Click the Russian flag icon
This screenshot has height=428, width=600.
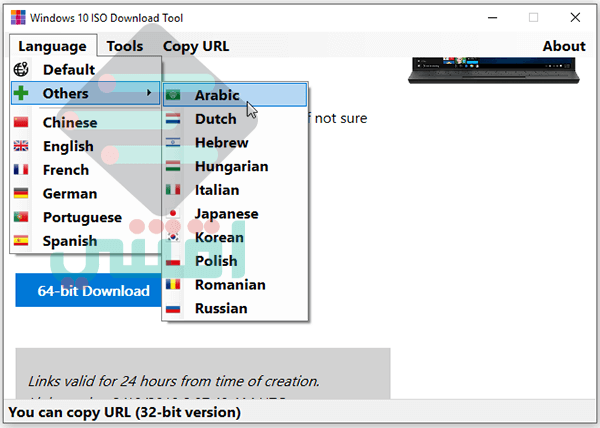click(173, 308)
